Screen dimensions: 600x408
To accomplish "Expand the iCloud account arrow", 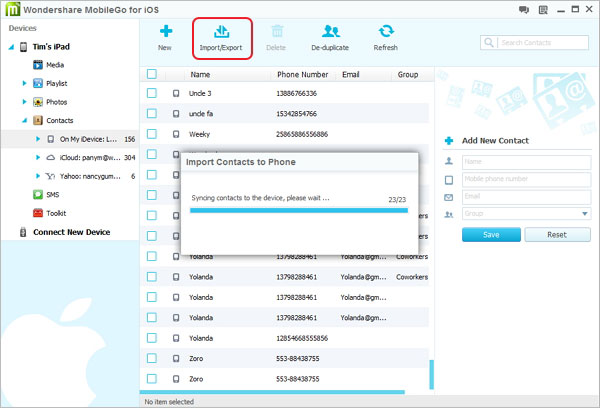I will (x=38, y=157).
